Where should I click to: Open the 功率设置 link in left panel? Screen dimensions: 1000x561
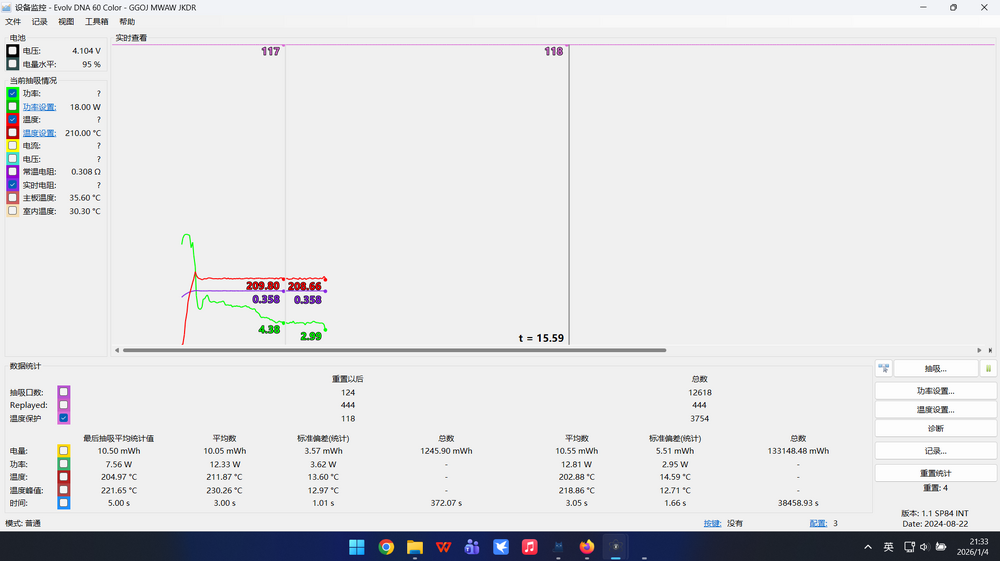click(x=39, y=107)
